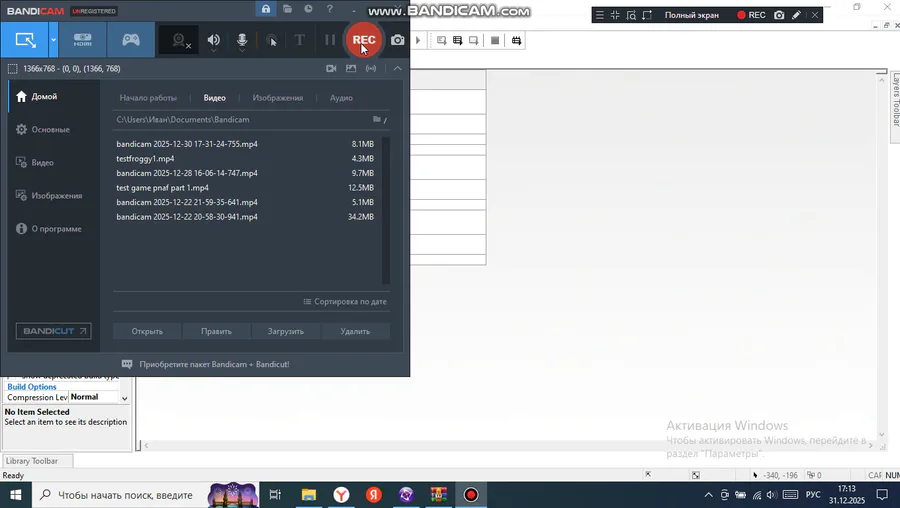
Task: Select bandicam 2025-12-22 21-59-35-641.mp4
Action: click(245, 202)
